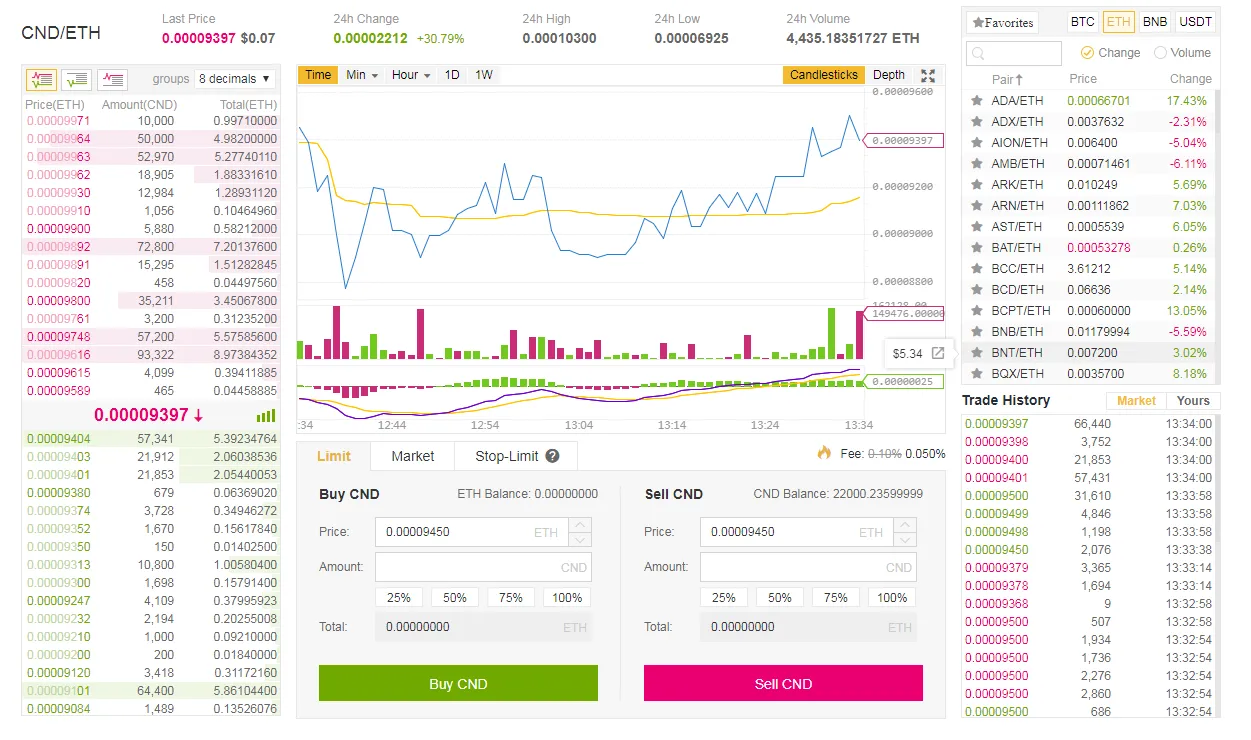This screenshot has width=1251, height=740.
Task: Show Market tab in Trade History
Action: click(1136, 401)
